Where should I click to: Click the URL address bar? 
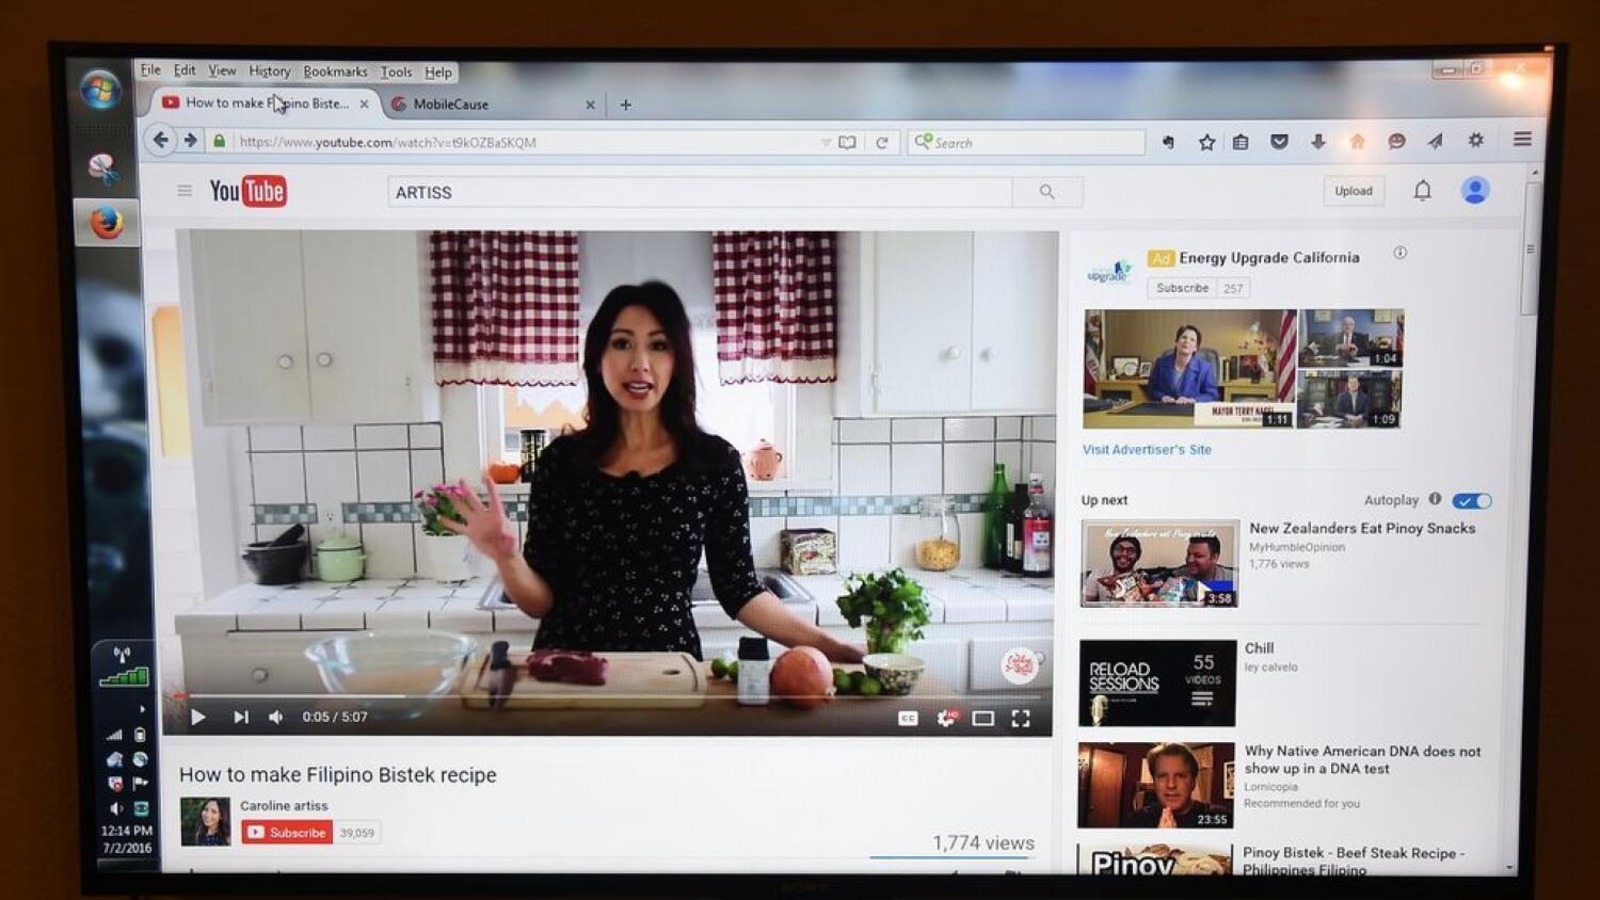tap(525, 142)
